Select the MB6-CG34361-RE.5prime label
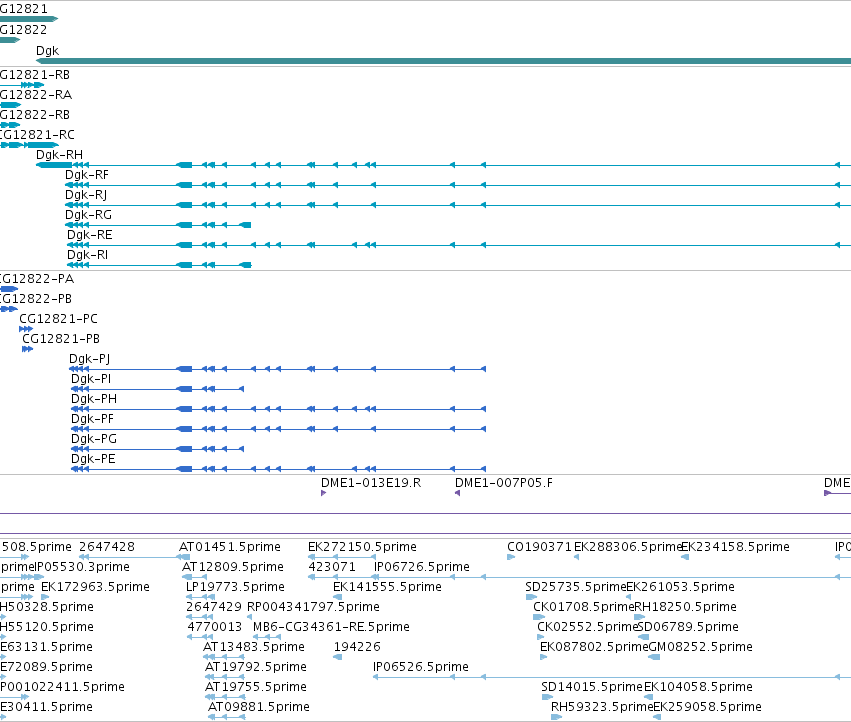The width and height of the screenshot is (851, 722). 332,627
